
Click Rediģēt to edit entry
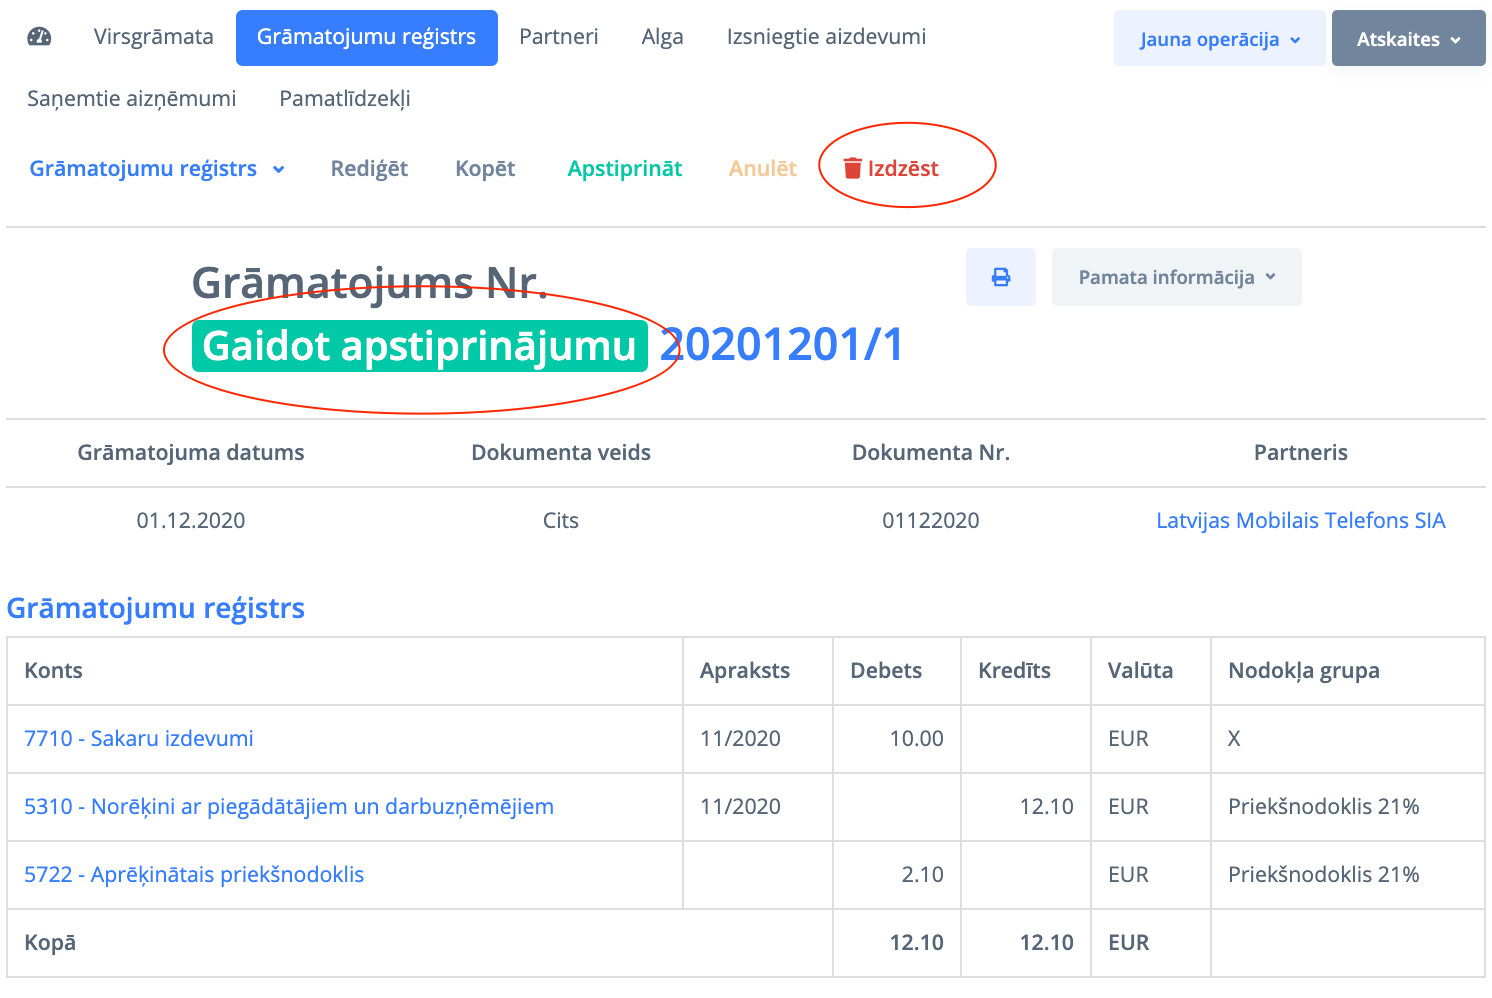pos(369,168)
